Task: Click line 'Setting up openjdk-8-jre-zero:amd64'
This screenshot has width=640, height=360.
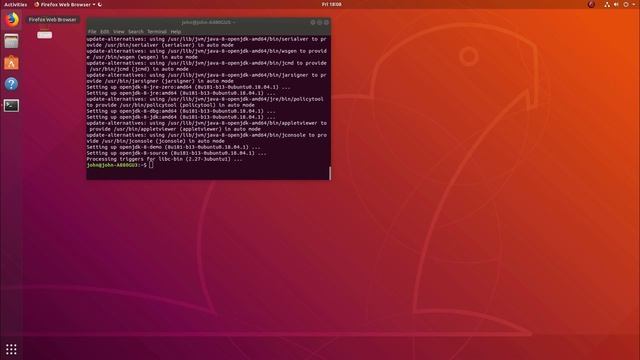Action: click(x=188, y=87)
